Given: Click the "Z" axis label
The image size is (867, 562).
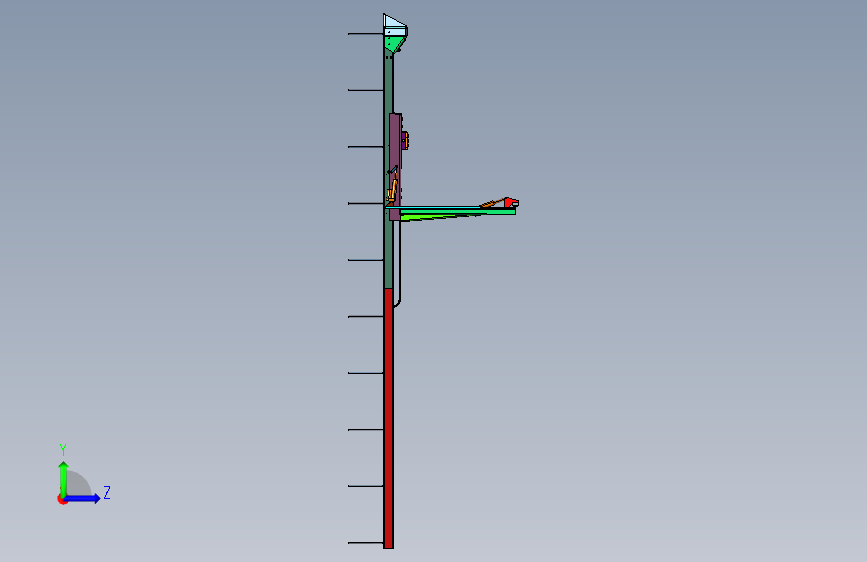Looking at the screenshot, I should click(x=107, y=492).
